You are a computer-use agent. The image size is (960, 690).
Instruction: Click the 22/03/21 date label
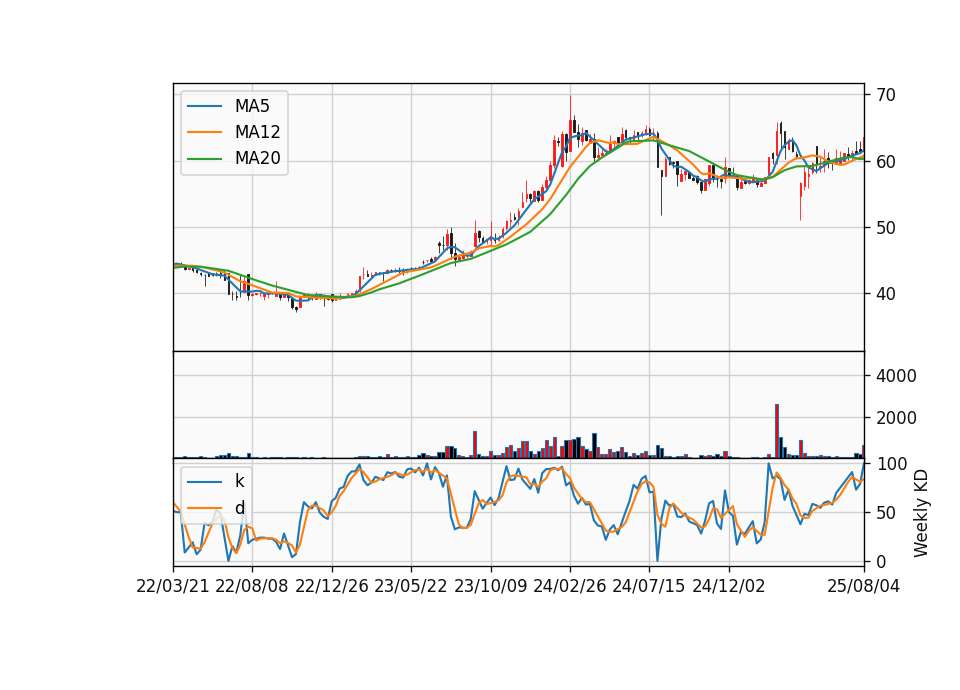[173, 586]
